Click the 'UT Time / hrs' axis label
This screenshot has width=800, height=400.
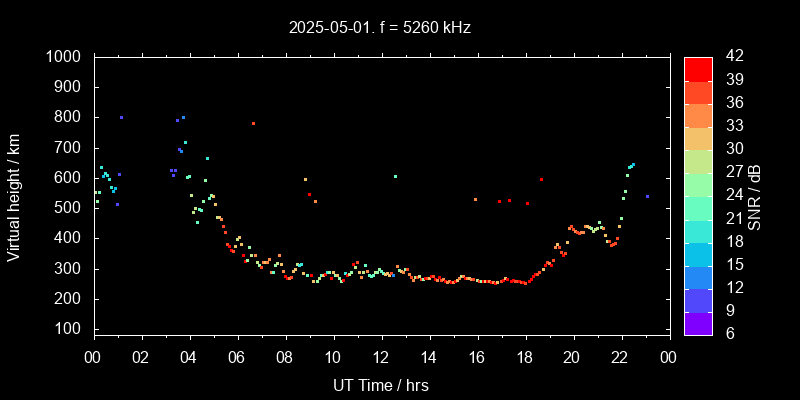(x=381, y=385)
